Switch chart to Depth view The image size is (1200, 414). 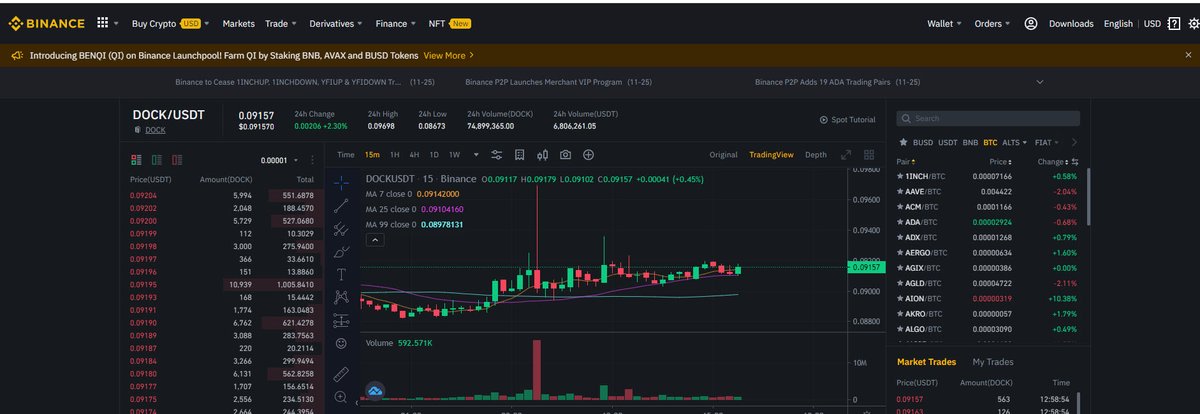(x=816, y=155)
